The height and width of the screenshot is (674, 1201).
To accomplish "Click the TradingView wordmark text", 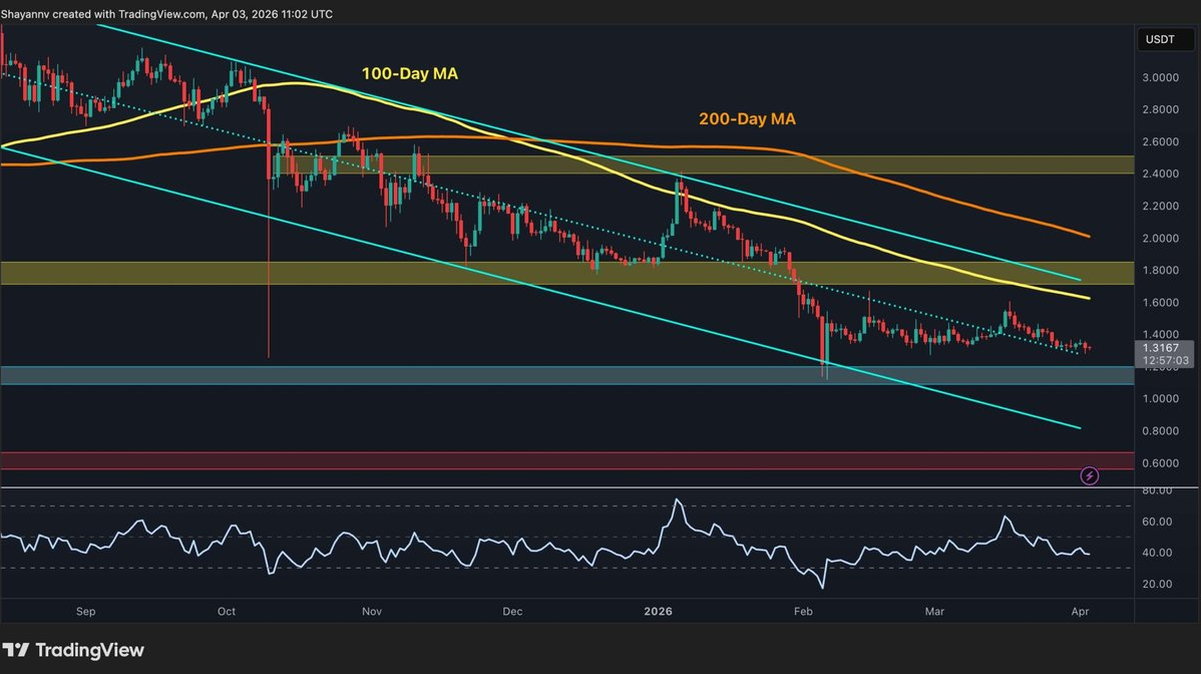I will [x=90, y=650].
